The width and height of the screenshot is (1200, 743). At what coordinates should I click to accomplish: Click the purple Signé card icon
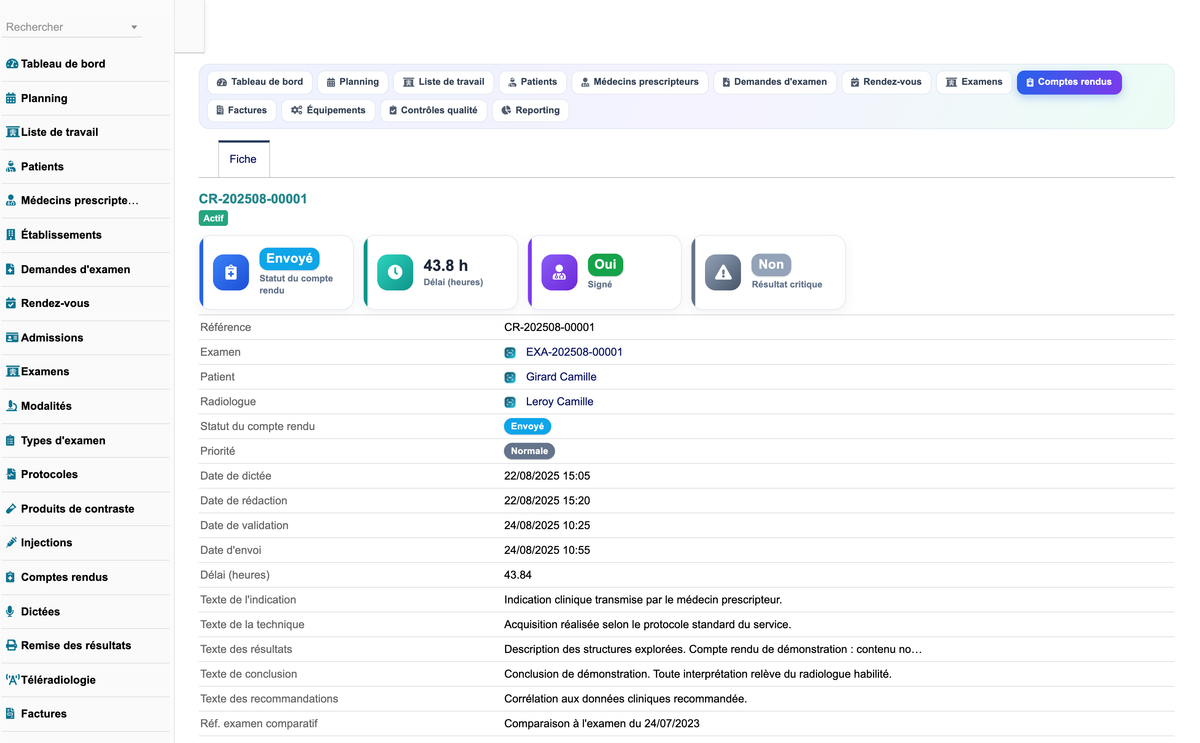click(559, 272)
